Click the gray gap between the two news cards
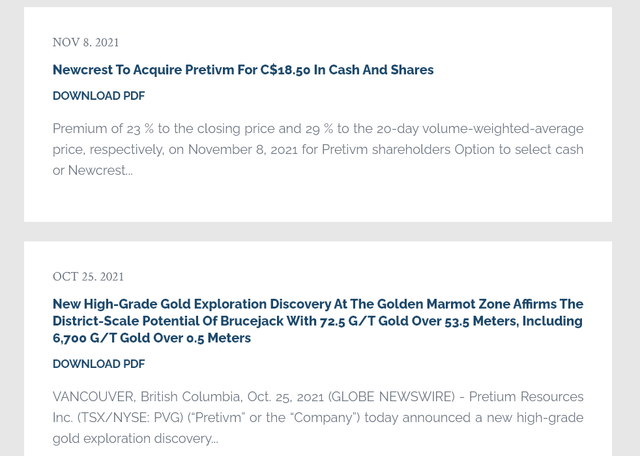The width and height of the screenshot is (640, 456). click(318, 231)
